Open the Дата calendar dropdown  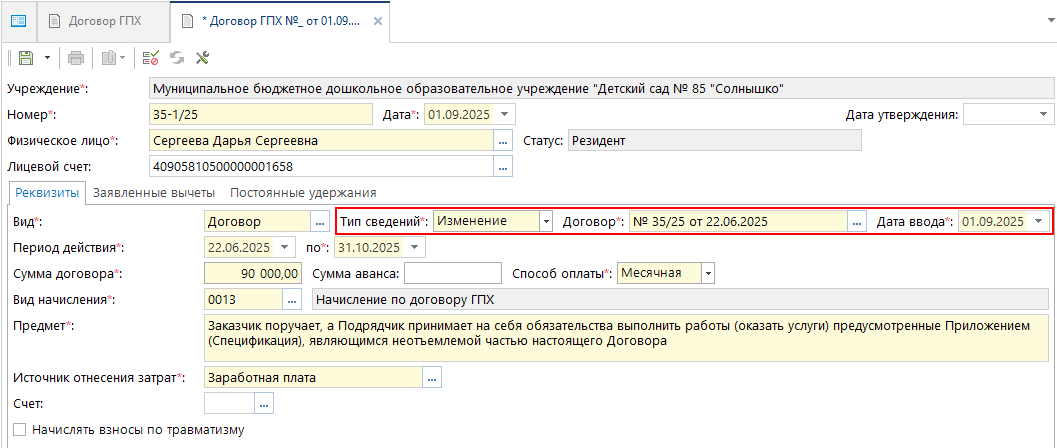pyautogui.click(x=504, y=115)
